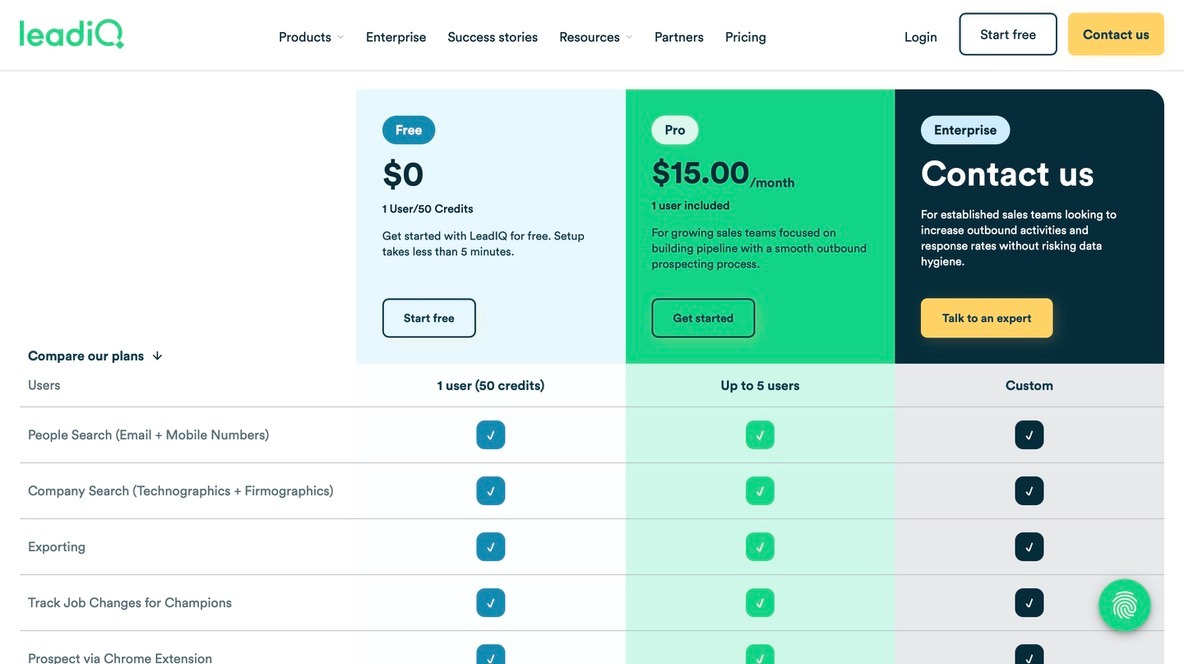Image resolution: width=1184 pixels, height=664 pixels.
Task: Click Pro checkmark for Track Job Changes
Action: [x=760, y=603]
